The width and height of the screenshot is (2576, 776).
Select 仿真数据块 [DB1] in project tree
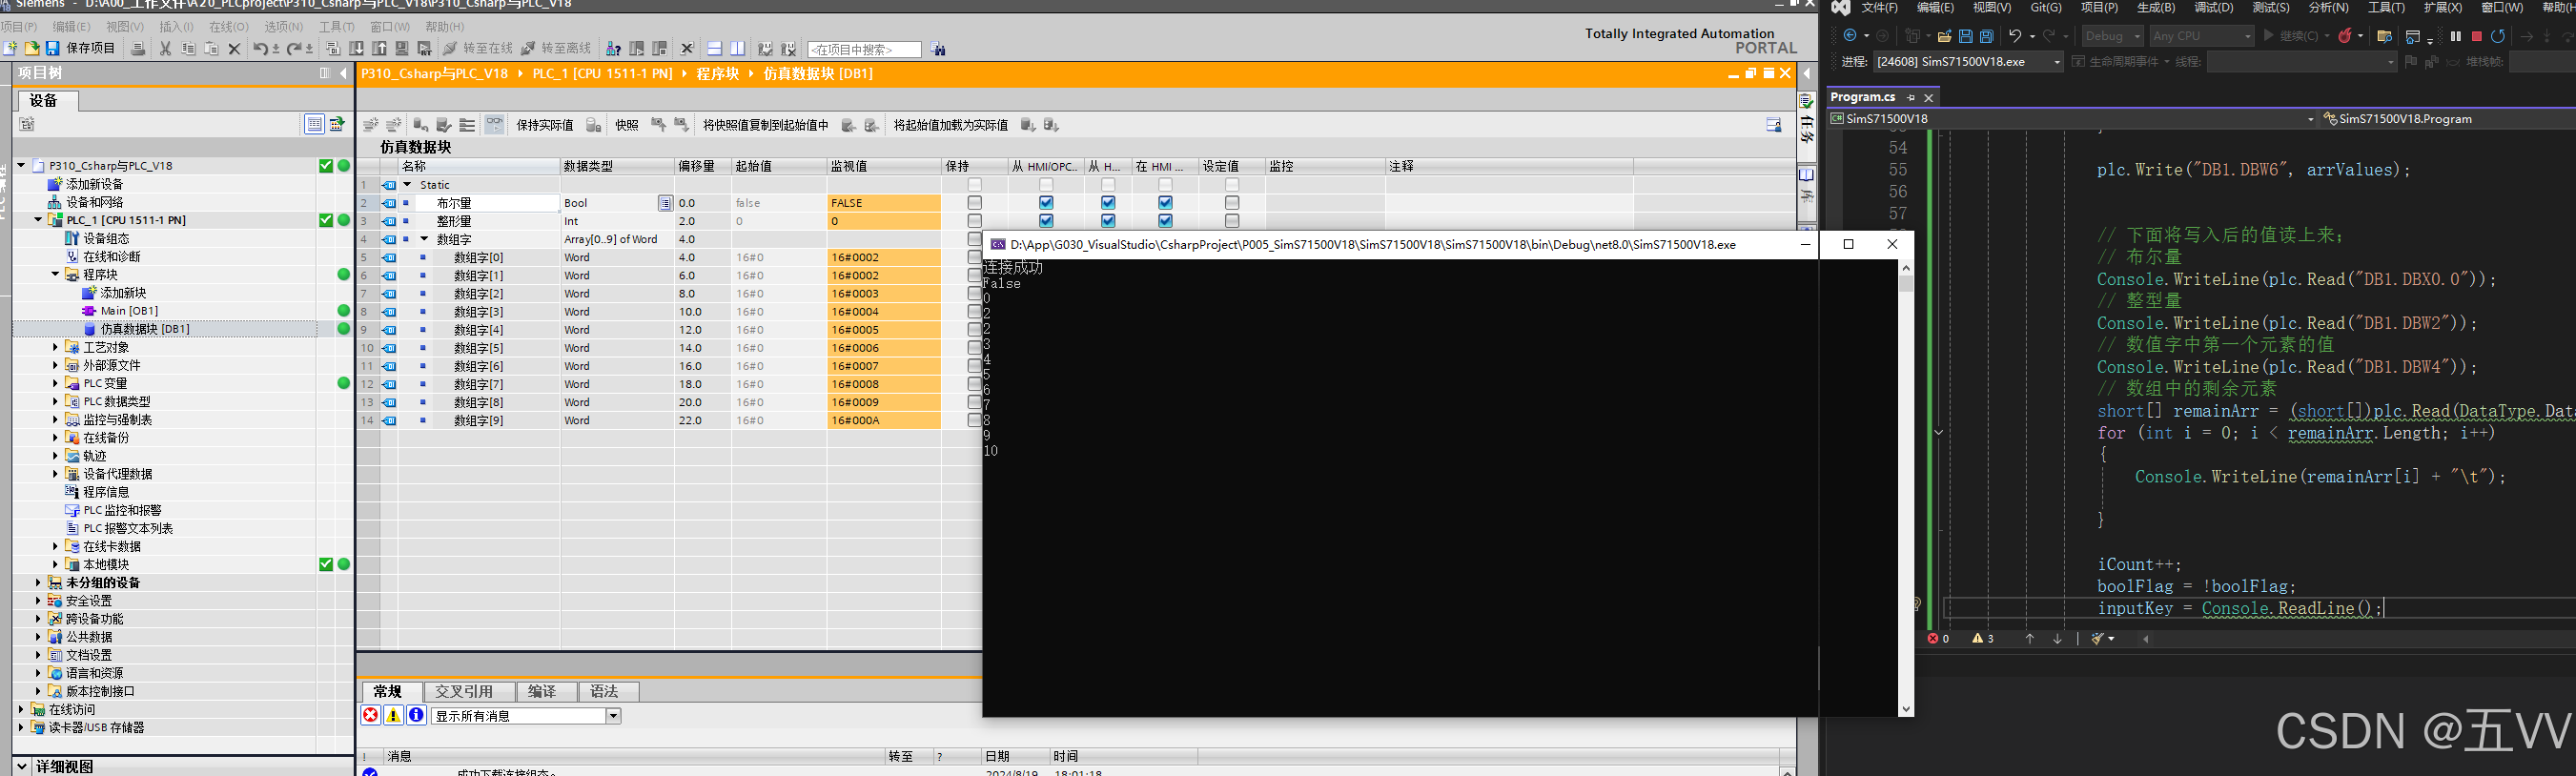pos(145,329)
